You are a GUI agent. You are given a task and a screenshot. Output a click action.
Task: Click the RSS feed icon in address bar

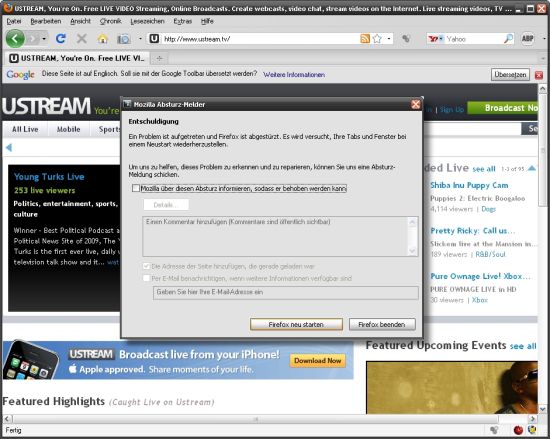[x=365, y=39]
